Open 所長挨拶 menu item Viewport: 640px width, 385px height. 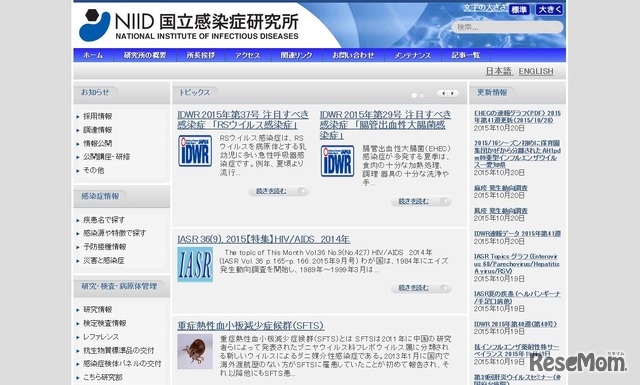point(201,55)
